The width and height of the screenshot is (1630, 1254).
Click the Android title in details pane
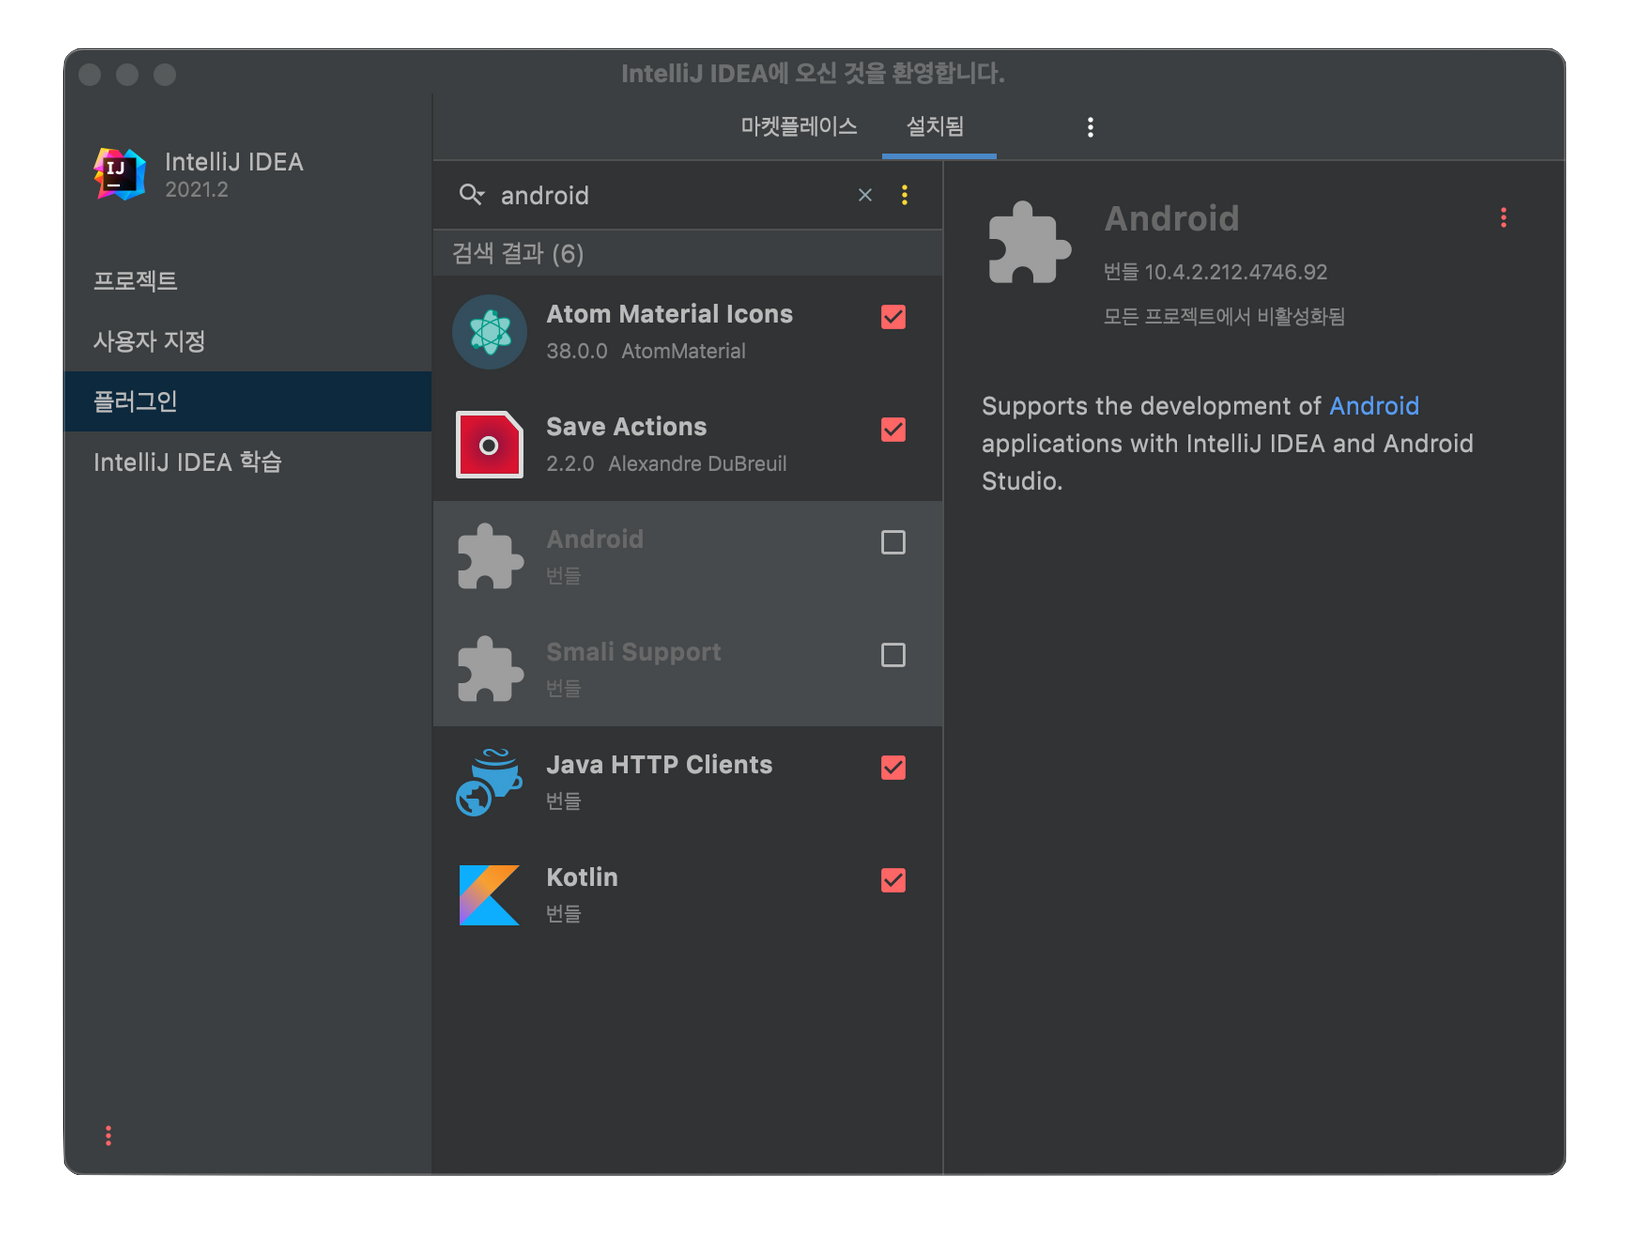click(1171, 218)
